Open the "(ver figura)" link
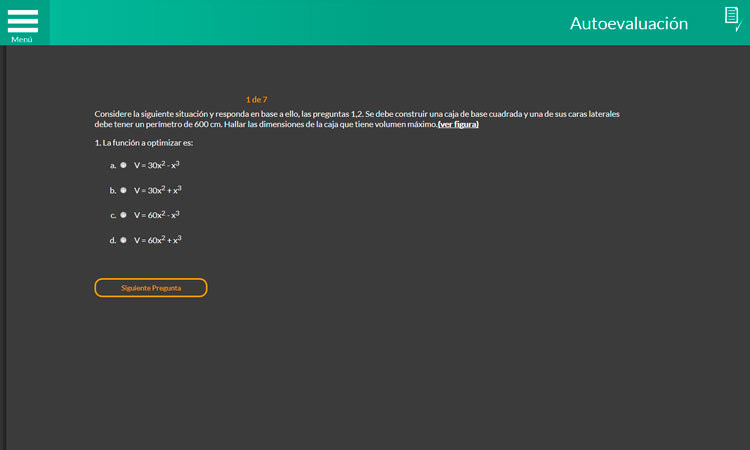 coord(458,125)
